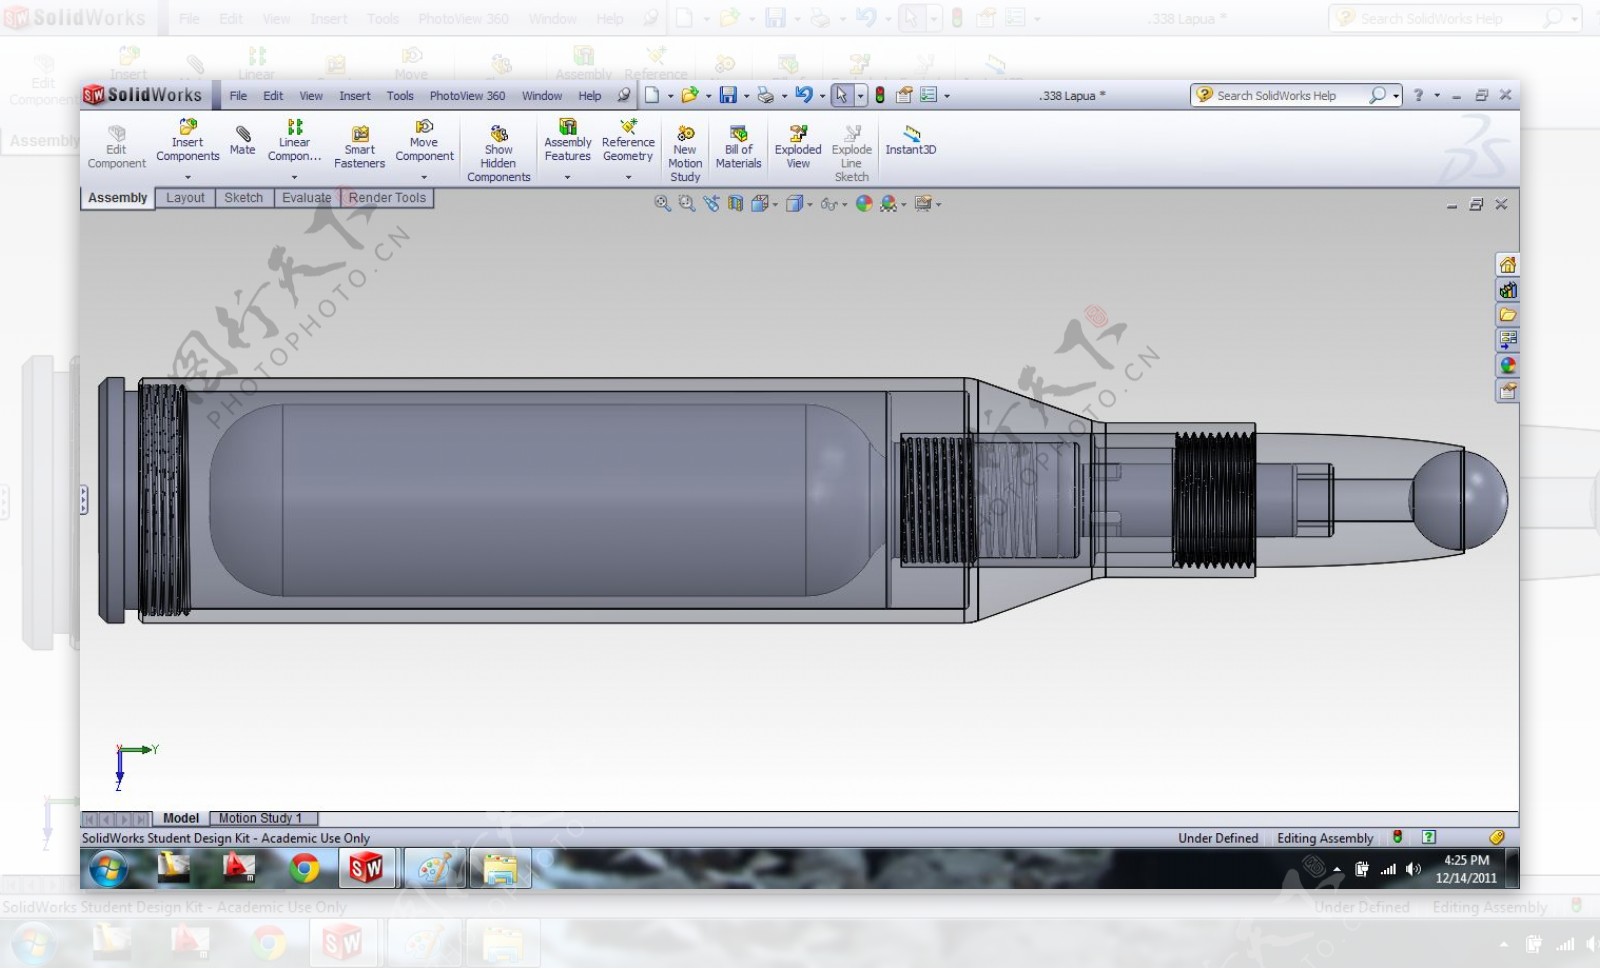
Task: Toggle the Section View icon
Action: click(735, 203)
